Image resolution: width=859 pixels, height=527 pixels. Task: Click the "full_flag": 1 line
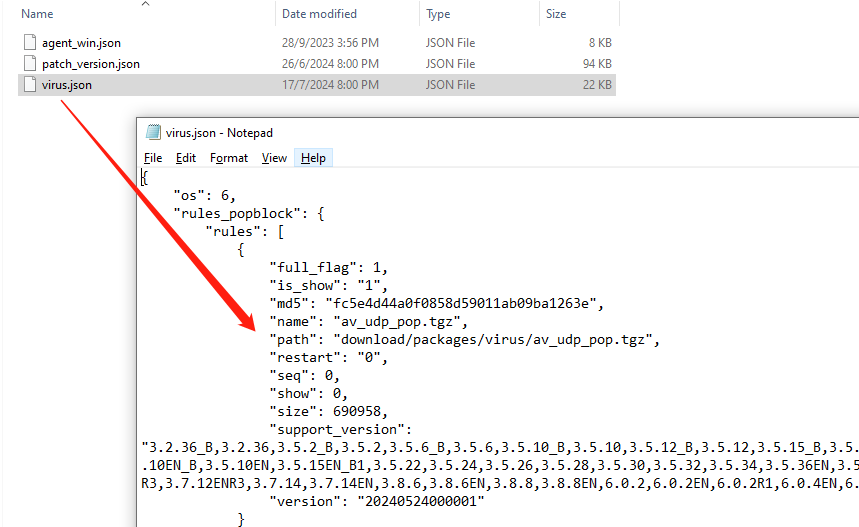pyautogui.click(x=328, y=267)
